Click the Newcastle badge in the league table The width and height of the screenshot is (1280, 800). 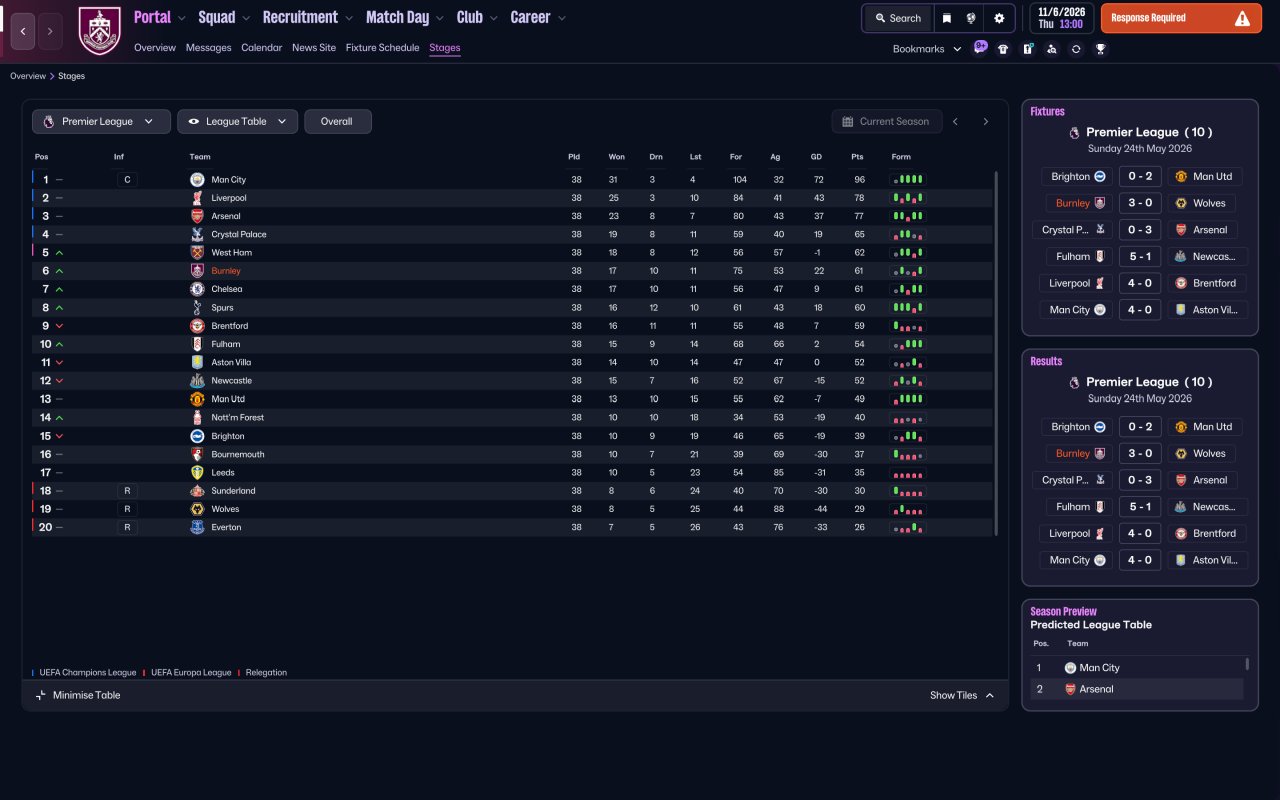[x=197, y=381]
